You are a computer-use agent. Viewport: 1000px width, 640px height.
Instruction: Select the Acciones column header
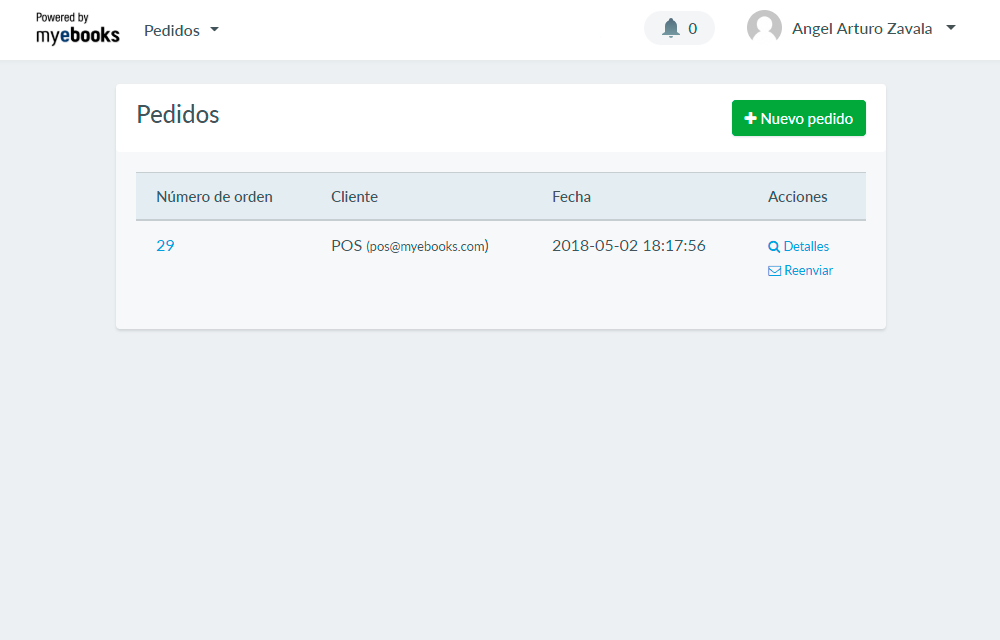[797, 197]
